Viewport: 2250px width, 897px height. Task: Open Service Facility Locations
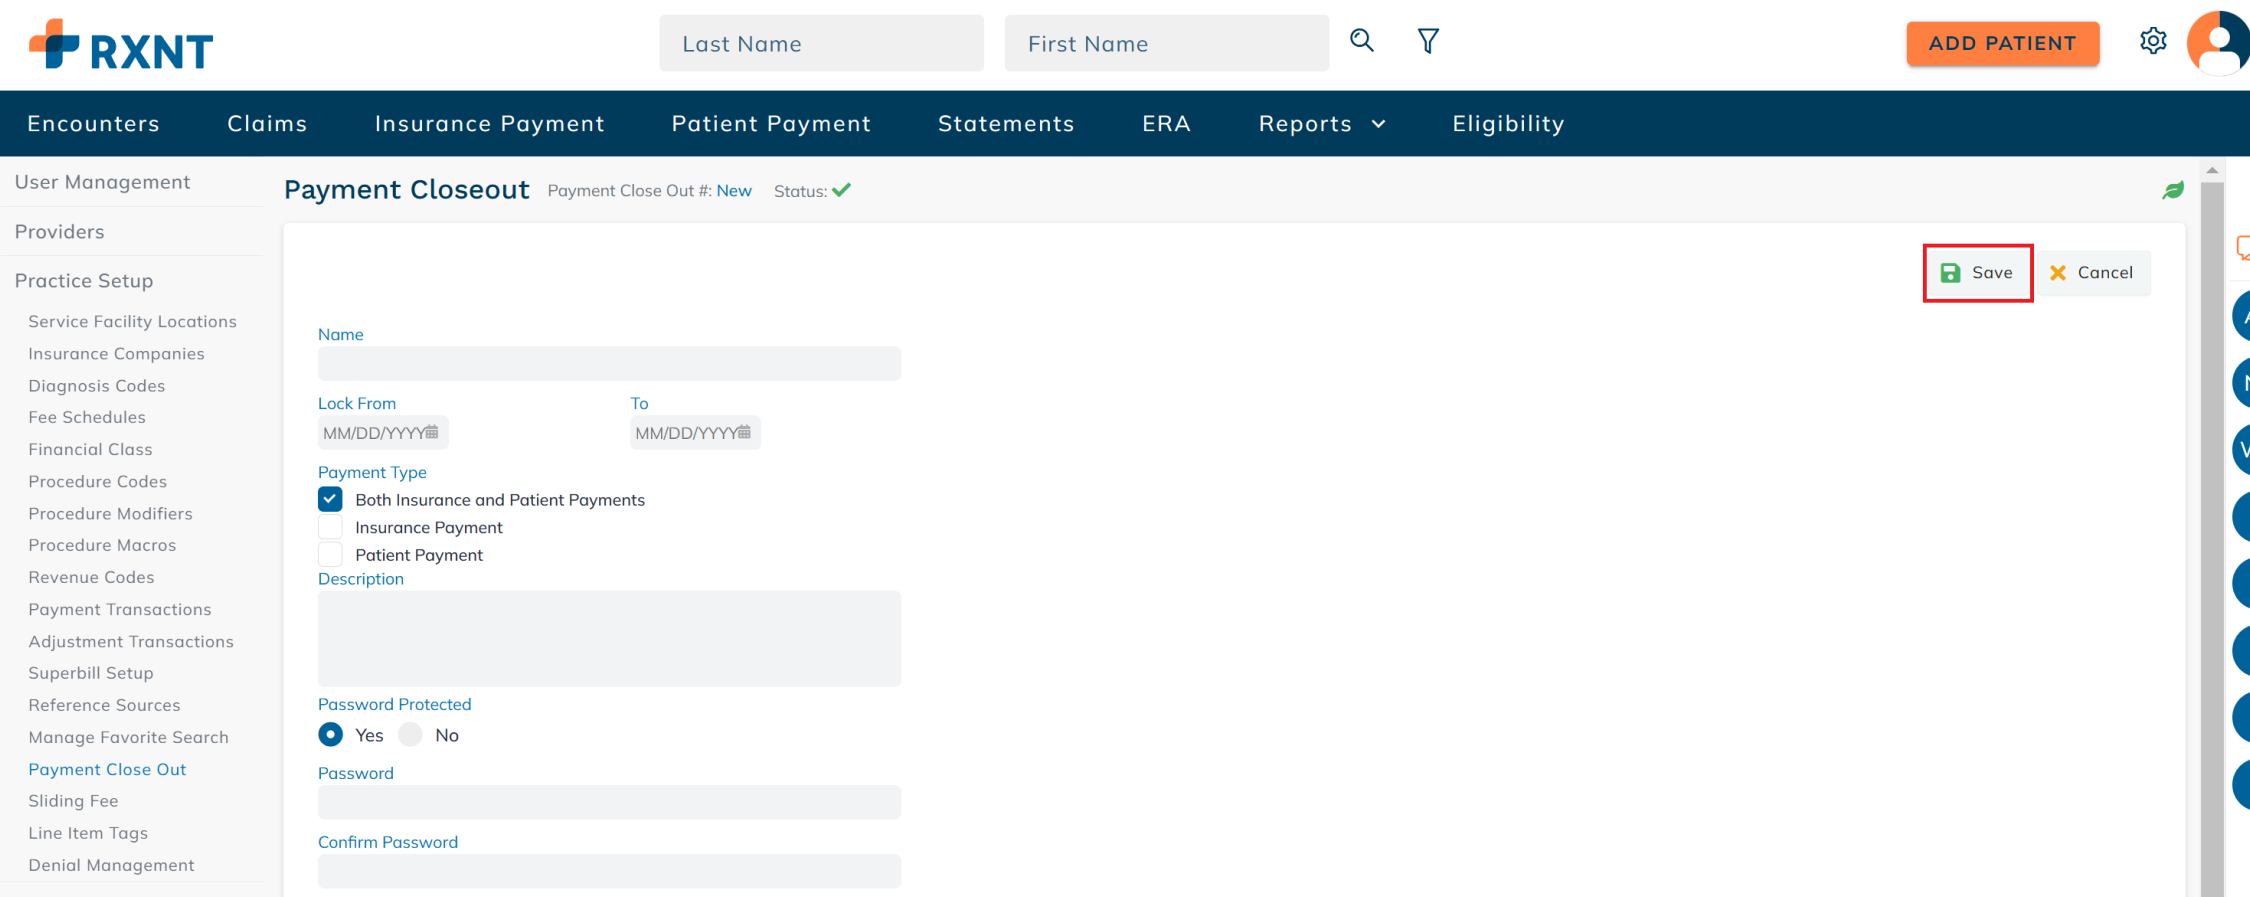coord(132,321)
